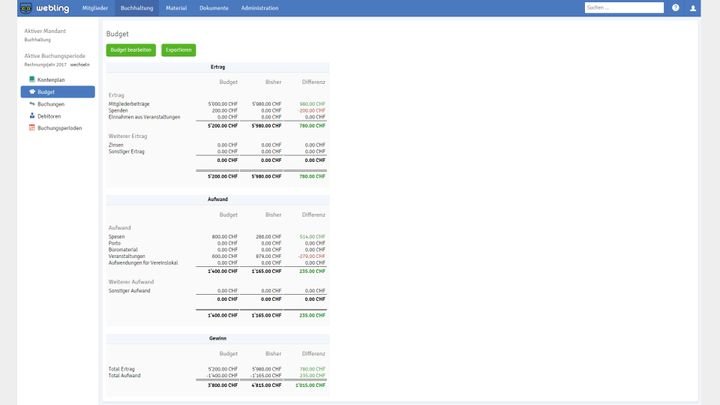The width and height of the screenshot is (720, 405).
Task: Click the Buchungen arrows icon
Action: pyautogui.click(x=32, y=103)
